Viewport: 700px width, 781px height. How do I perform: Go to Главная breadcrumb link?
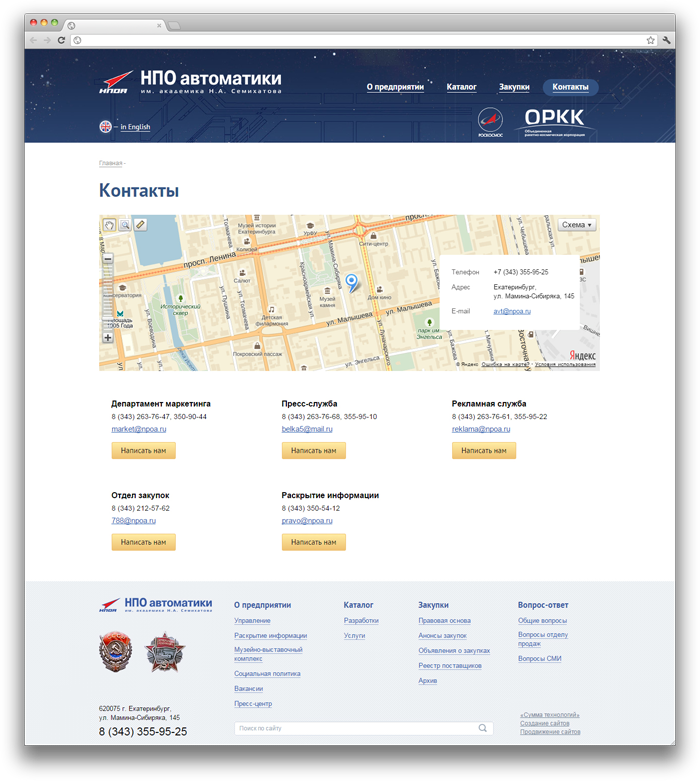coord(111,163)
